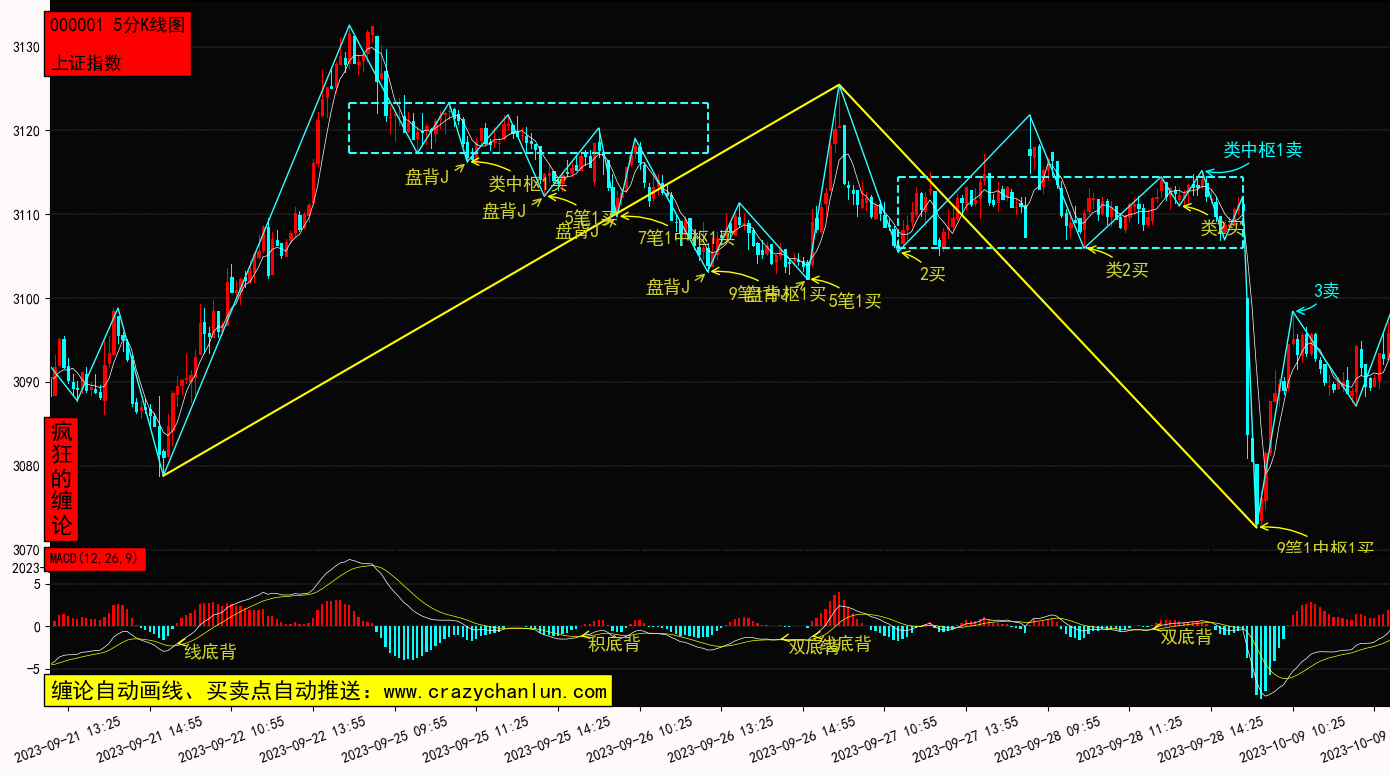1390x775 pixels.
Task: Click the 7笔1中枢1买 annotation label
Action: [x=686, y=237]
